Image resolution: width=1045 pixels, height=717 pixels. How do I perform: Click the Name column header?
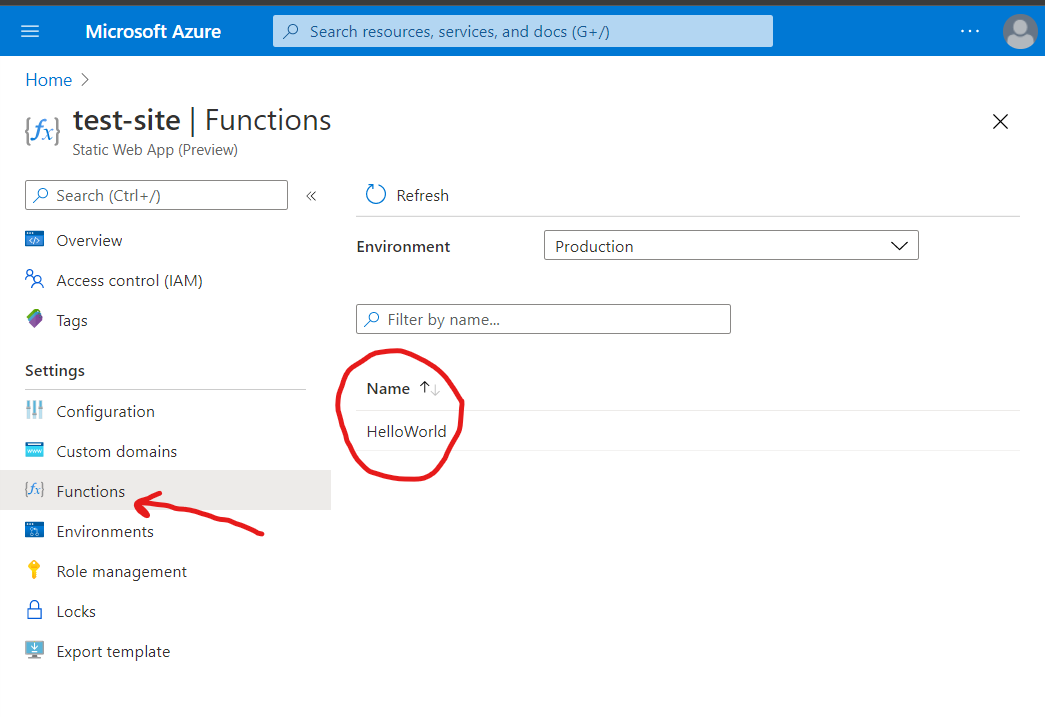coord(388,388)
